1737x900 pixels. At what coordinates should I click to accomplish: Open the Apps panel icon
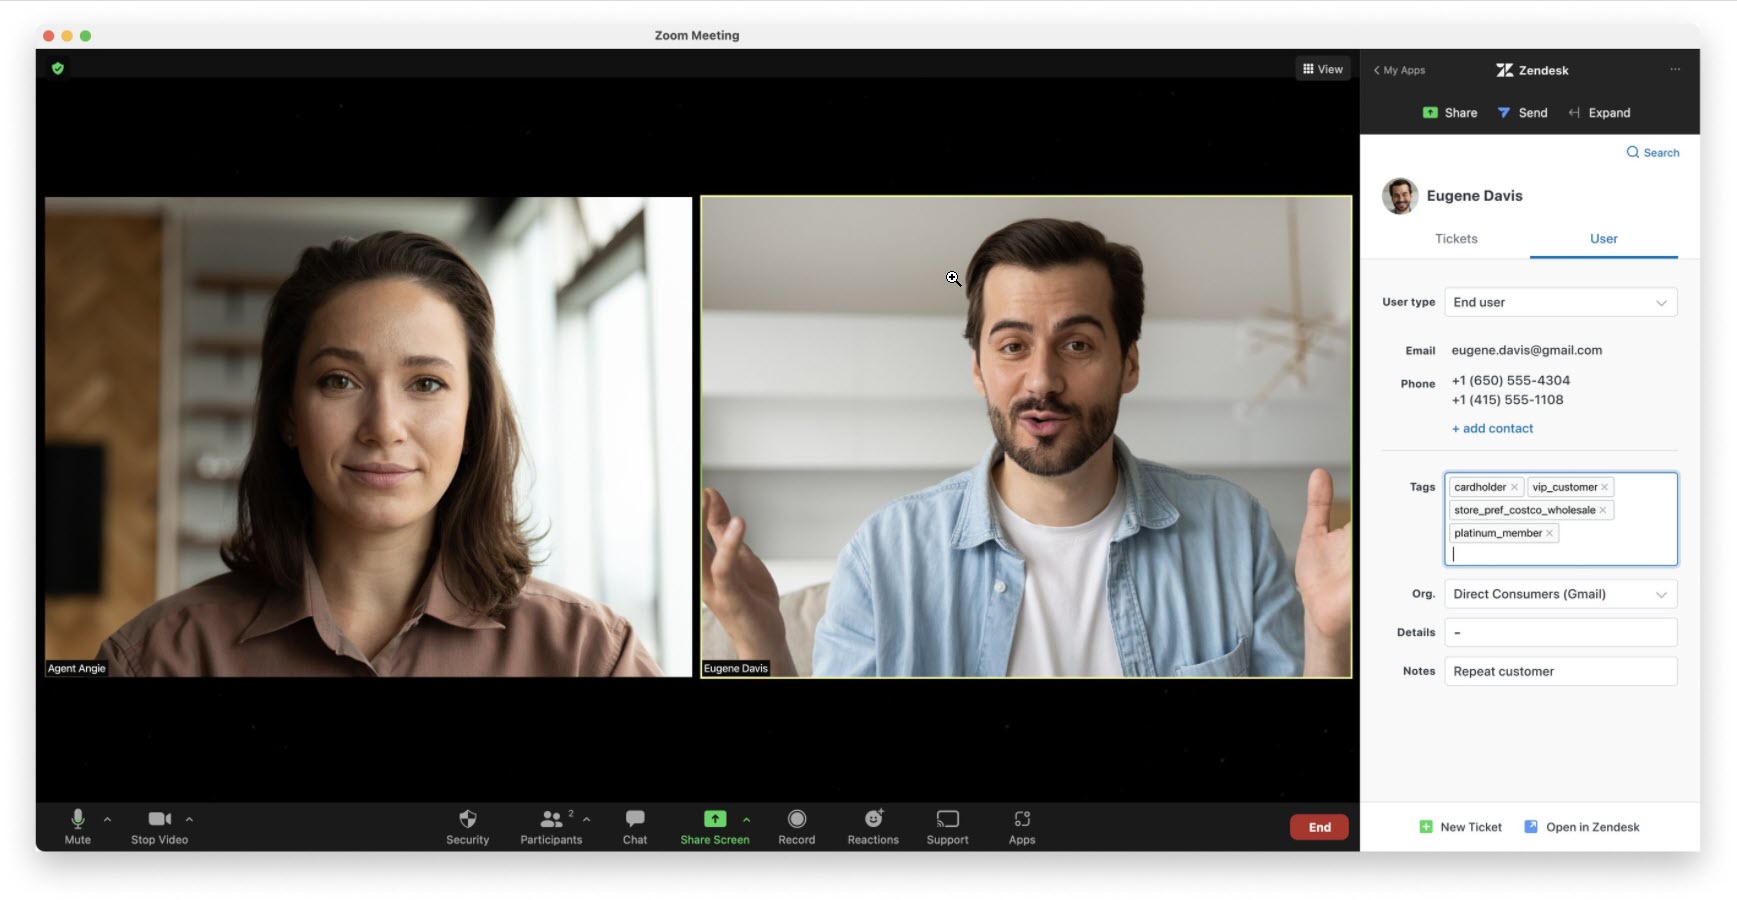coord(1021,819)
